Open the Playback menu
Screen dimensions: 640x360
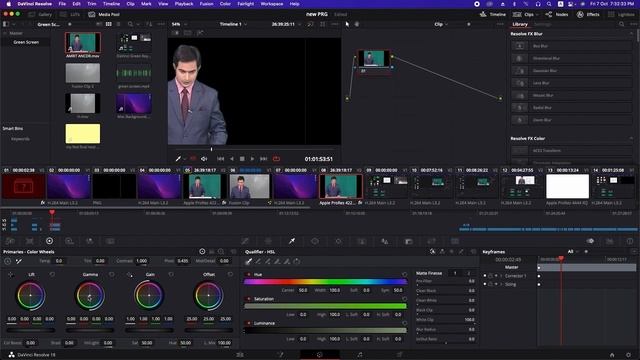point(184,4)
